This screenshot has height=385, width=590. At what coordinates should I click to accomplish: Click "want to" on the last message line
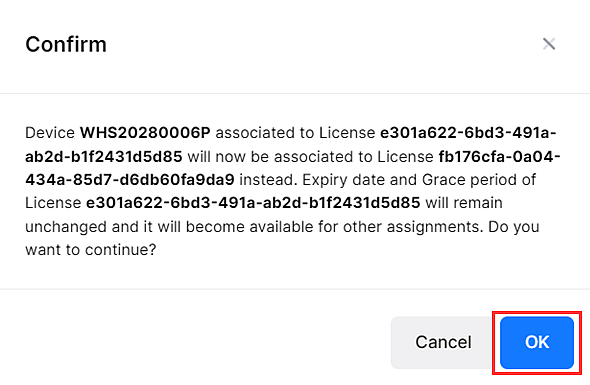pos(52,250)
